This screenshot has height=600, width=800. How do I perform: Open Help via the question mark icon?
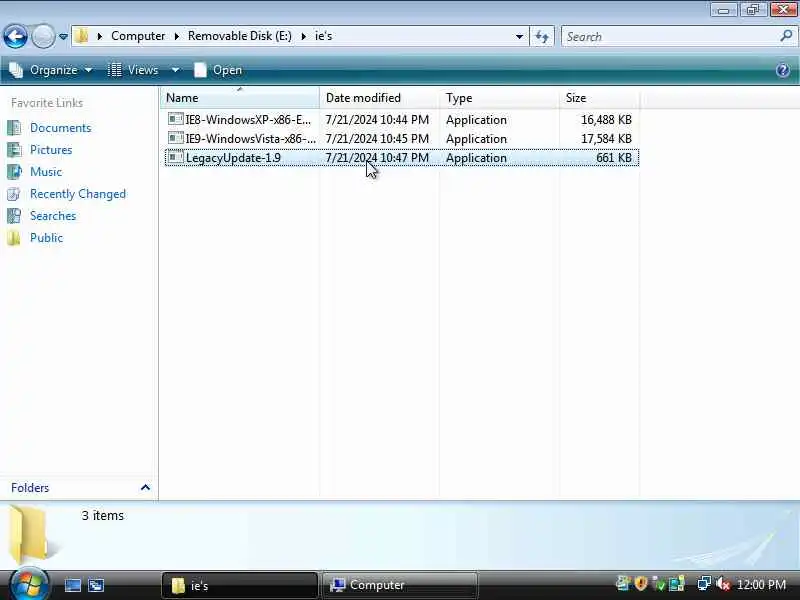783,70
